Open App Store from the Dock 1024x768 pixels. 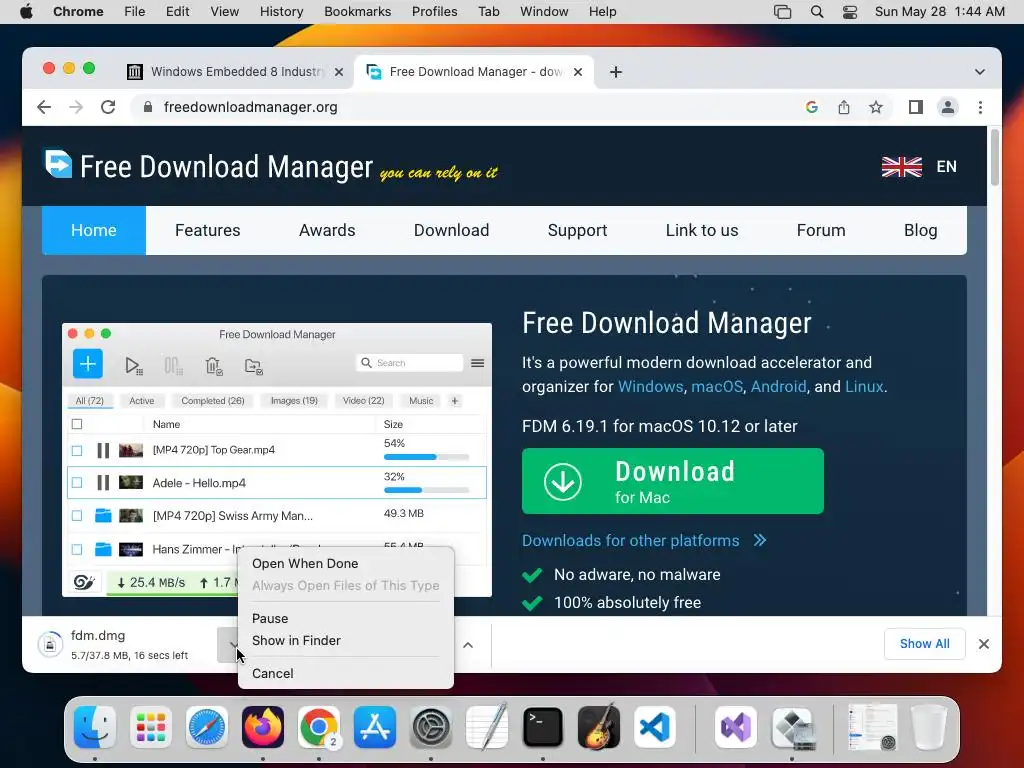coord(375,727)
